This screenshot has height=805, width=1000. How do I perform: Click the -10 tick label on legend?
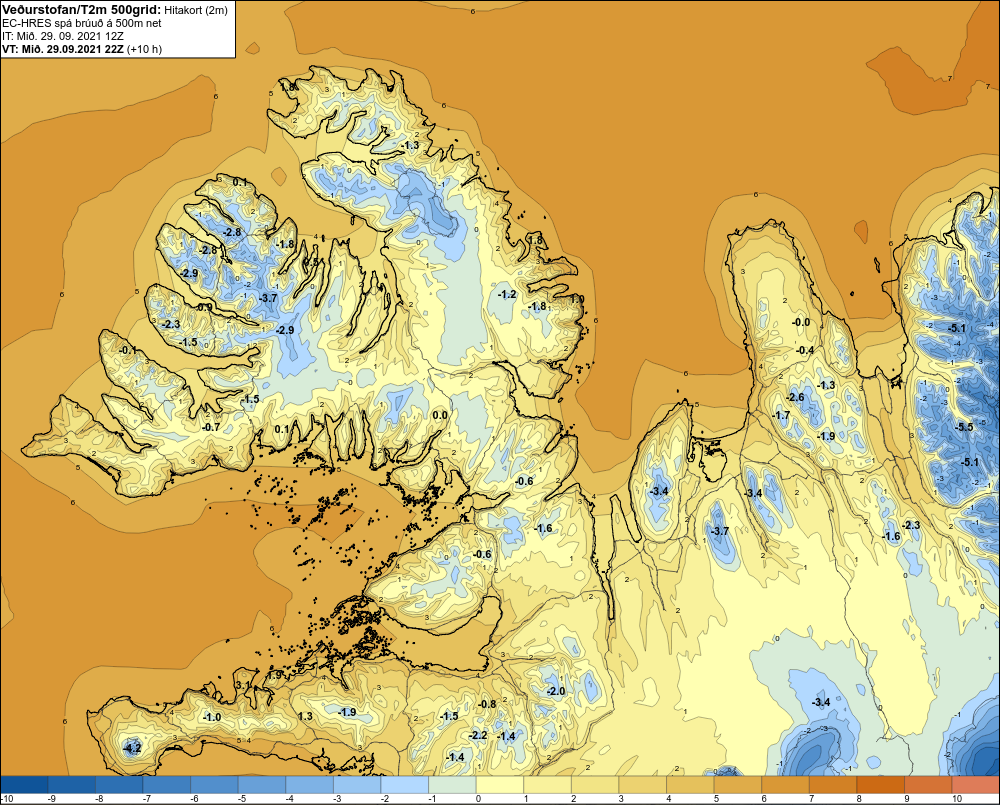pyautogui.click(x=8, y=799)
